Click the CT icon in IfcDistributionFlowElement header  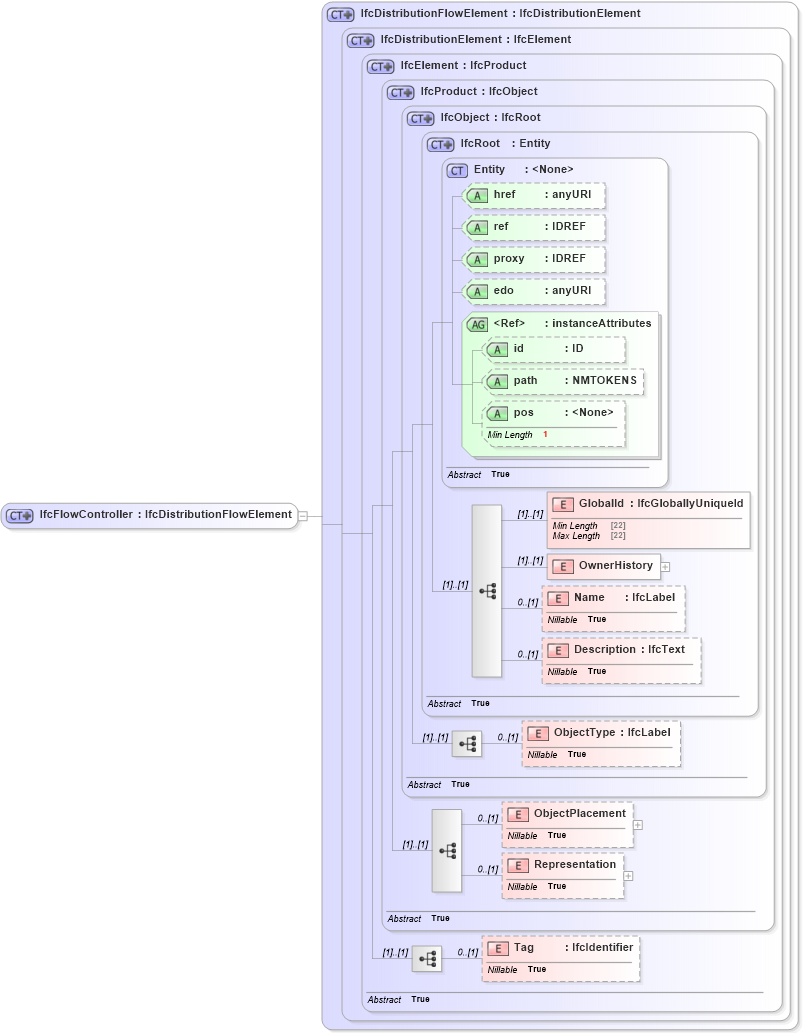point(337,13)
